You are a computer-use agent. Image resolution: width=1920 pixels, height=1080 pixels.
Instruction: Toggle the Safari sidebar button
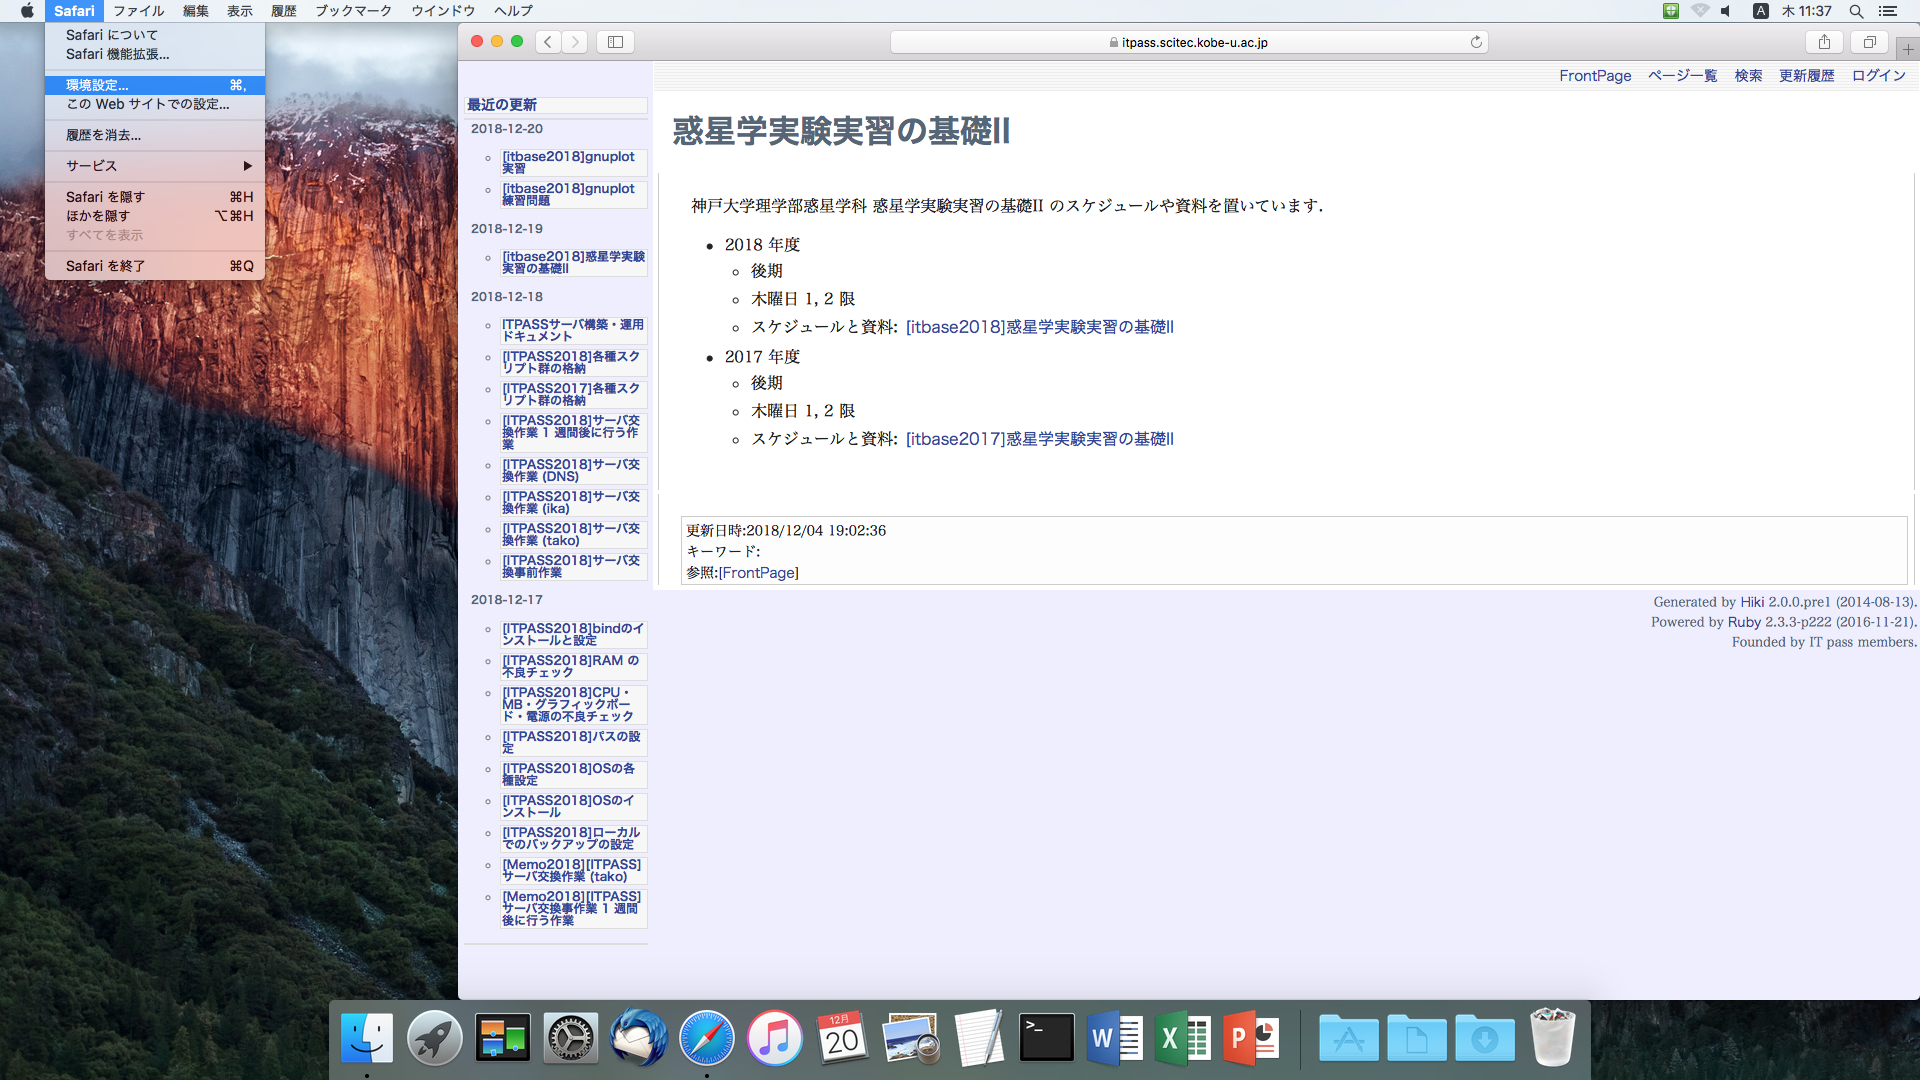(x=615, y=42)
